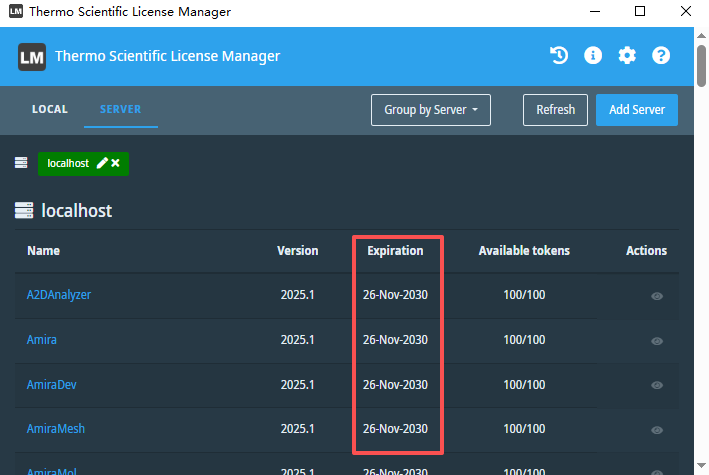Open the AmiraMesh license link
The width and height of the screenshot is (709, 475).
(56, 429)
